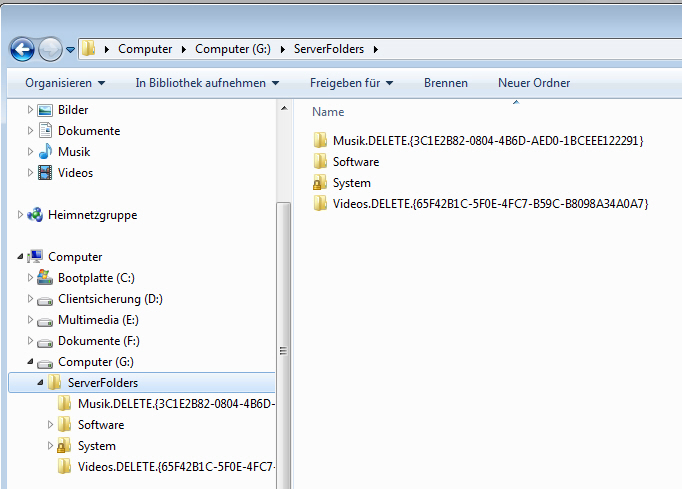Open the recent locations dropdown arrow
Viewport: 682px width, 489px height.
coord(71,49)
